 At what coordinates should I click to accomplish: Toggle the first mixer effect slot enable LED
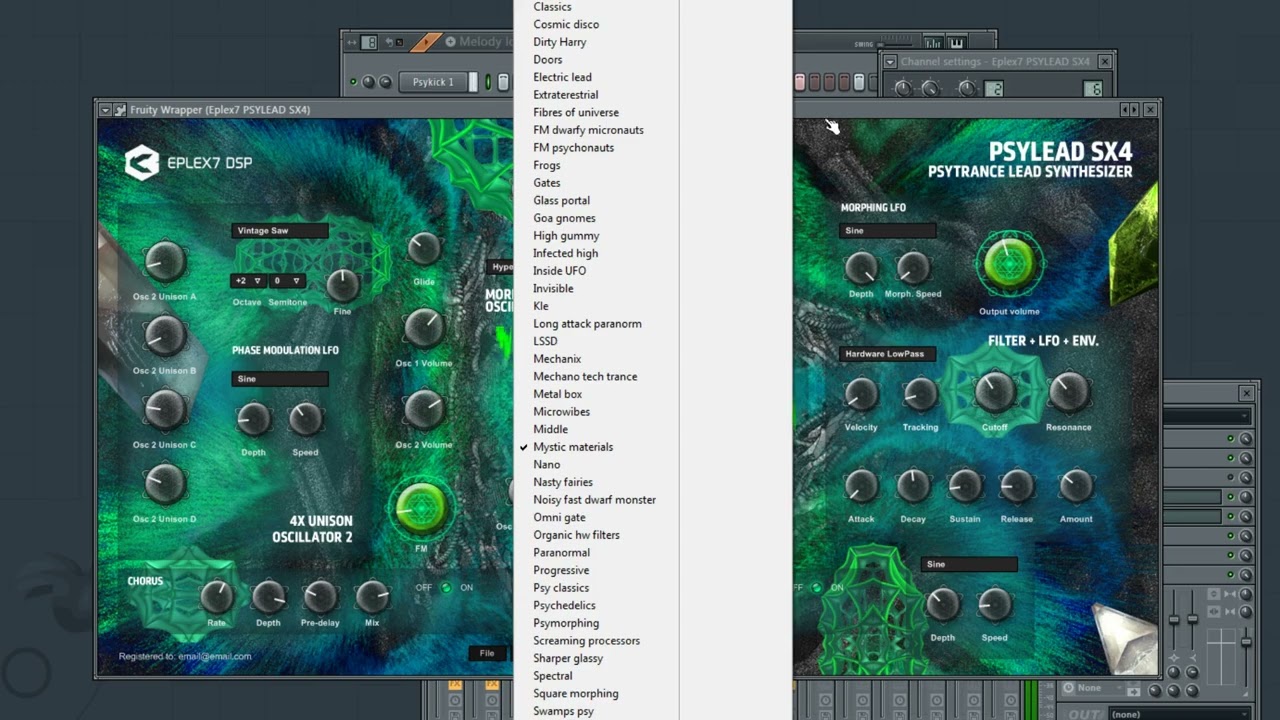[1231, 439]
